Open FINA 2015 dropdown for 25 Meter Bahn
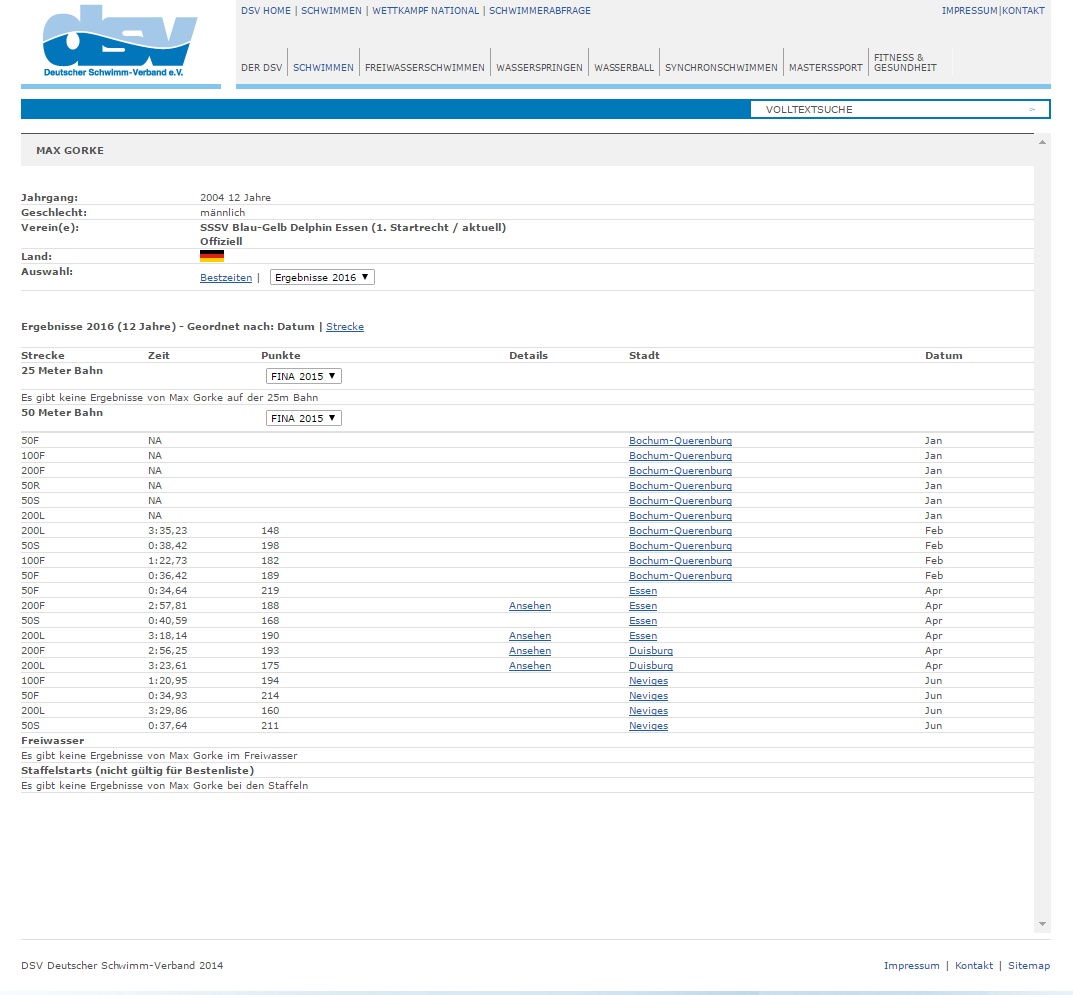 [x=303, y=376]
